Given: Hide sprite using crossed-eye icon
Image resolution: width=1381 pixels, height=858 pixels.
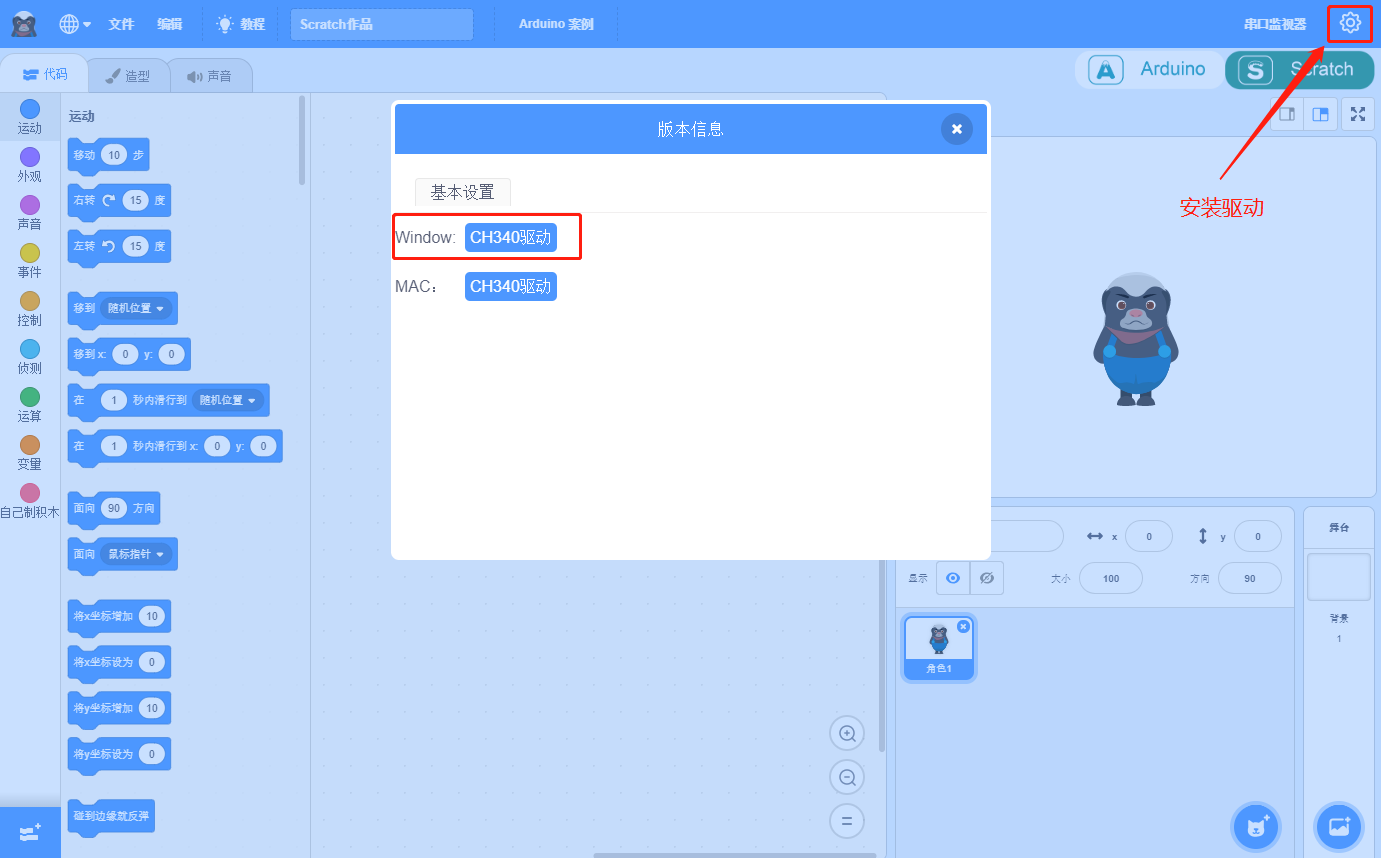Looking at the screenshot, I should tap(987, 578).
